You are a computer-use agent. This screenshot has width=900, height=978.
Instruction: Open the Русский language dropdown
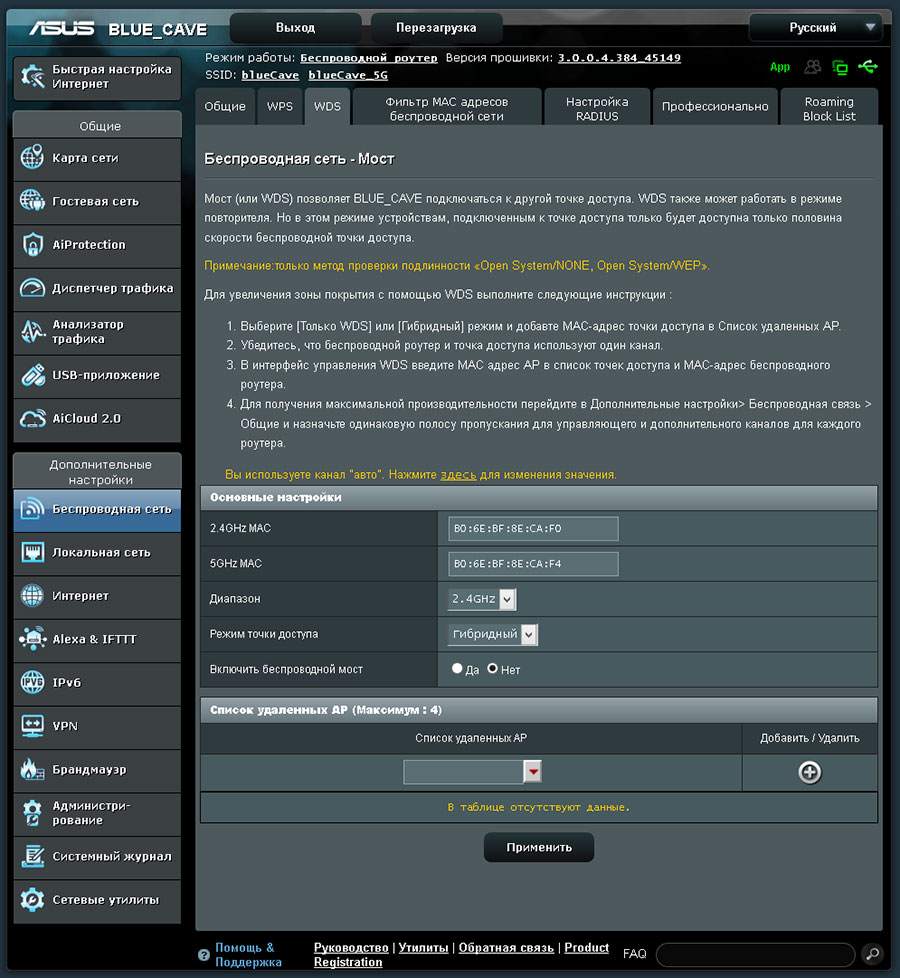816,27
